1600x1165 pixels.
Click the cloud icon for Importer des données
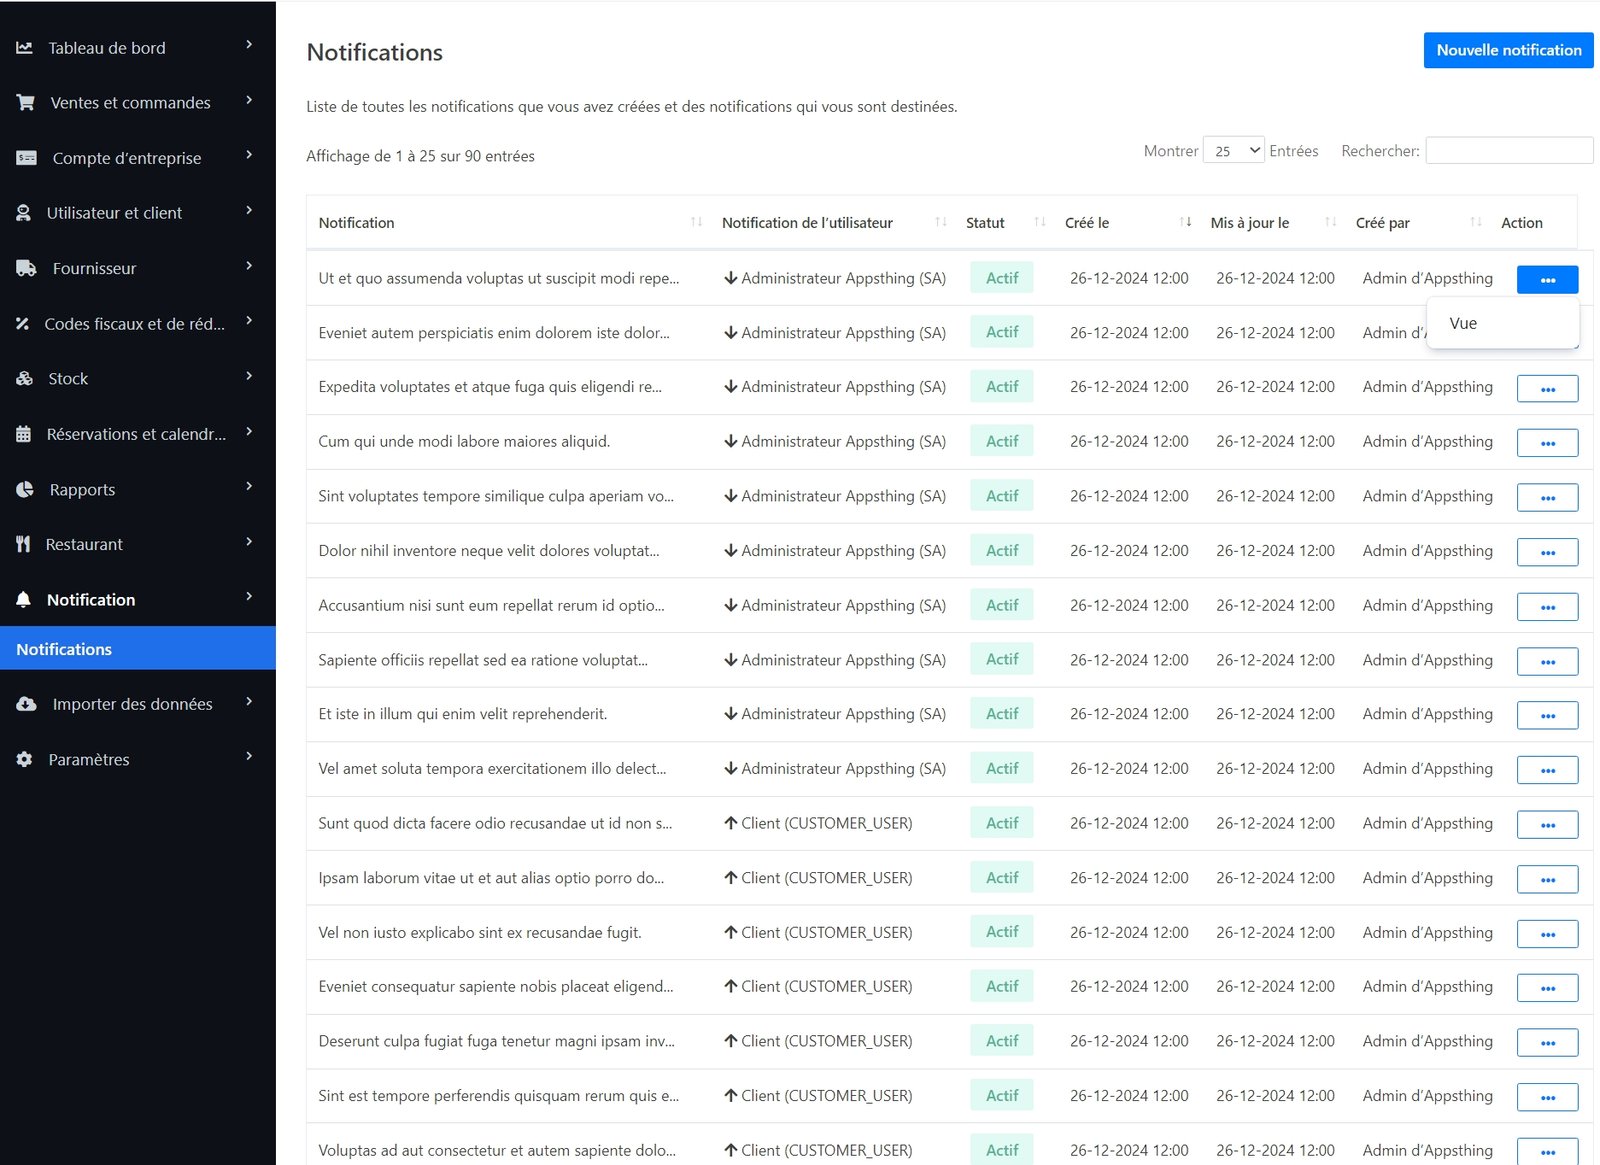26,704
